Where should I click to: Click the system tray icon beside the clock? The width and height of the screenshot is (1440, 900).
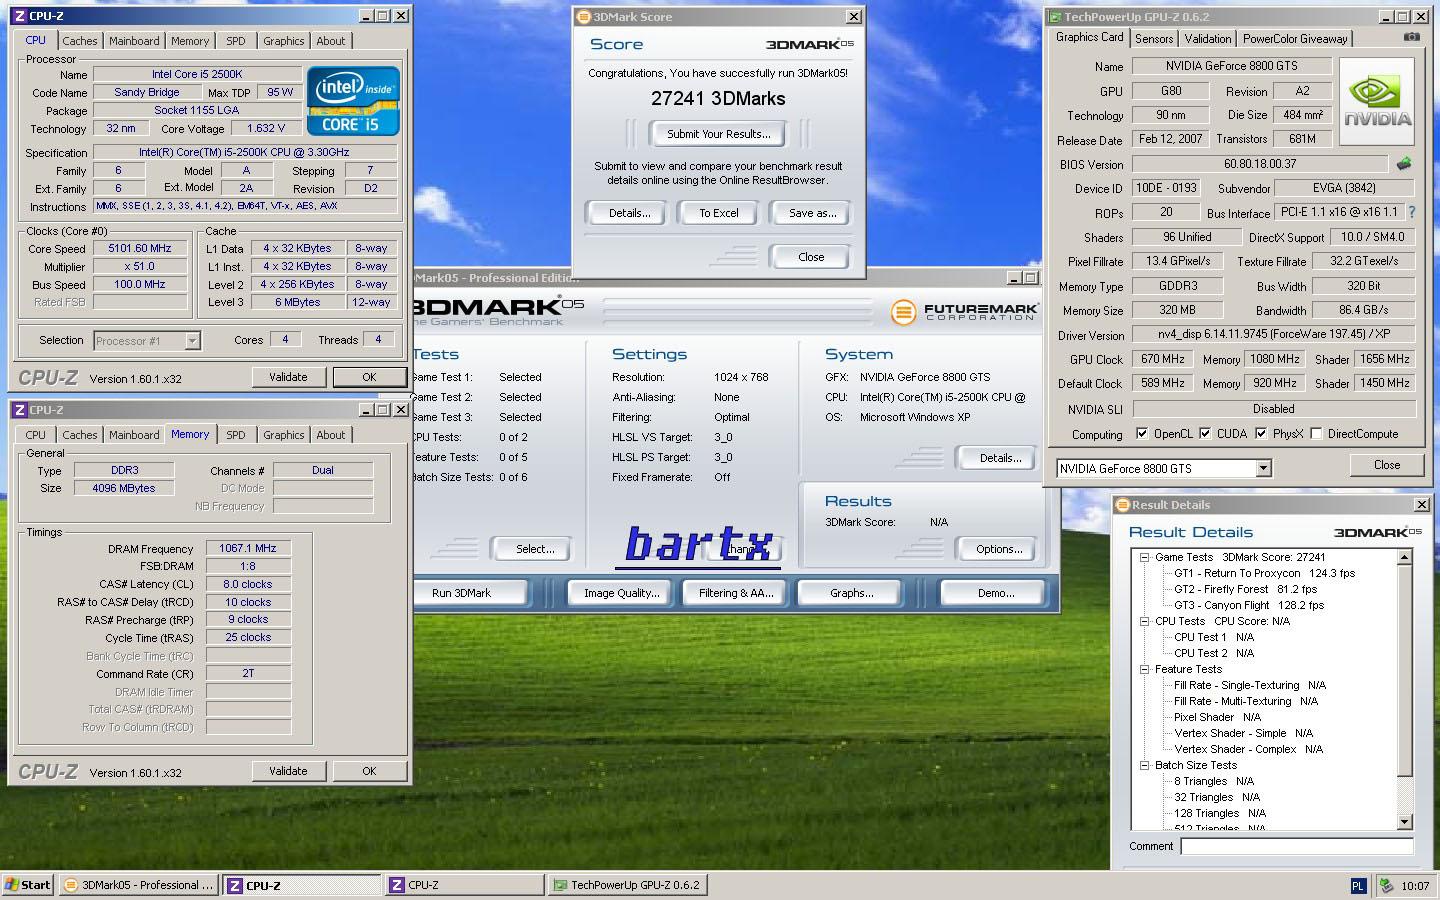(1386, 885)
